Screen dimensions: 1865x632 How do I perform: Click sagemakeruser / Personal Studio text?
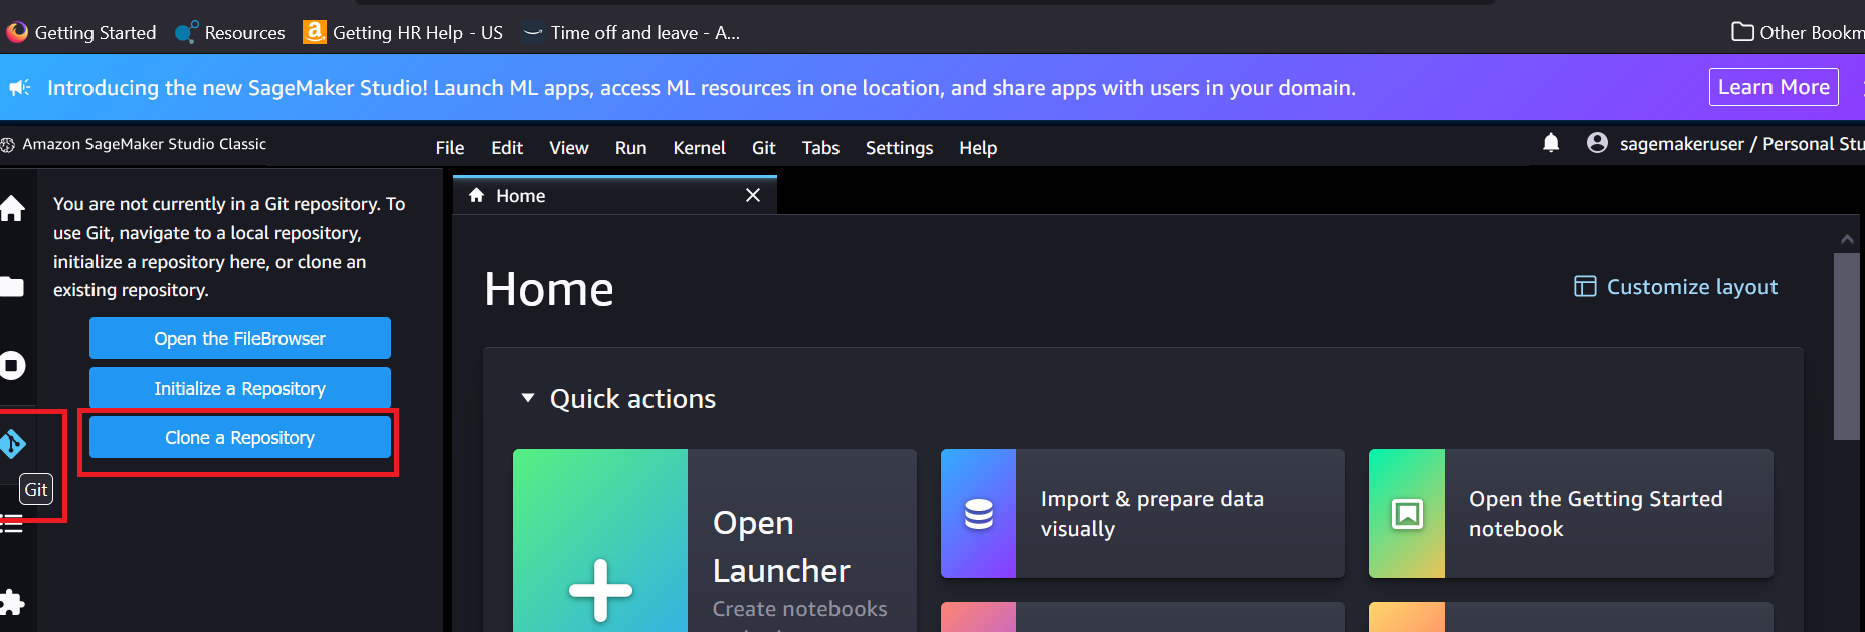coord(1742,144)
